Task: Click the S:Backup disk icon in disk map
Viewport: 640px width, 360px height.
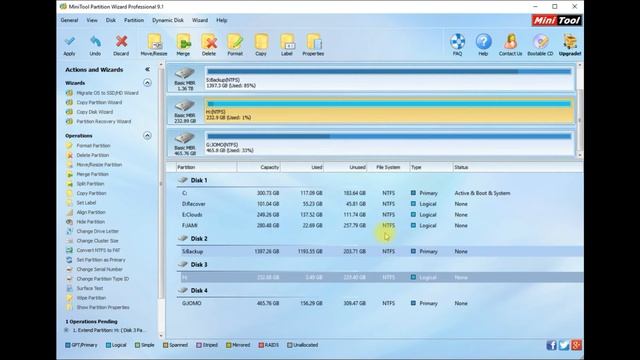Action: tap(184, 74)
